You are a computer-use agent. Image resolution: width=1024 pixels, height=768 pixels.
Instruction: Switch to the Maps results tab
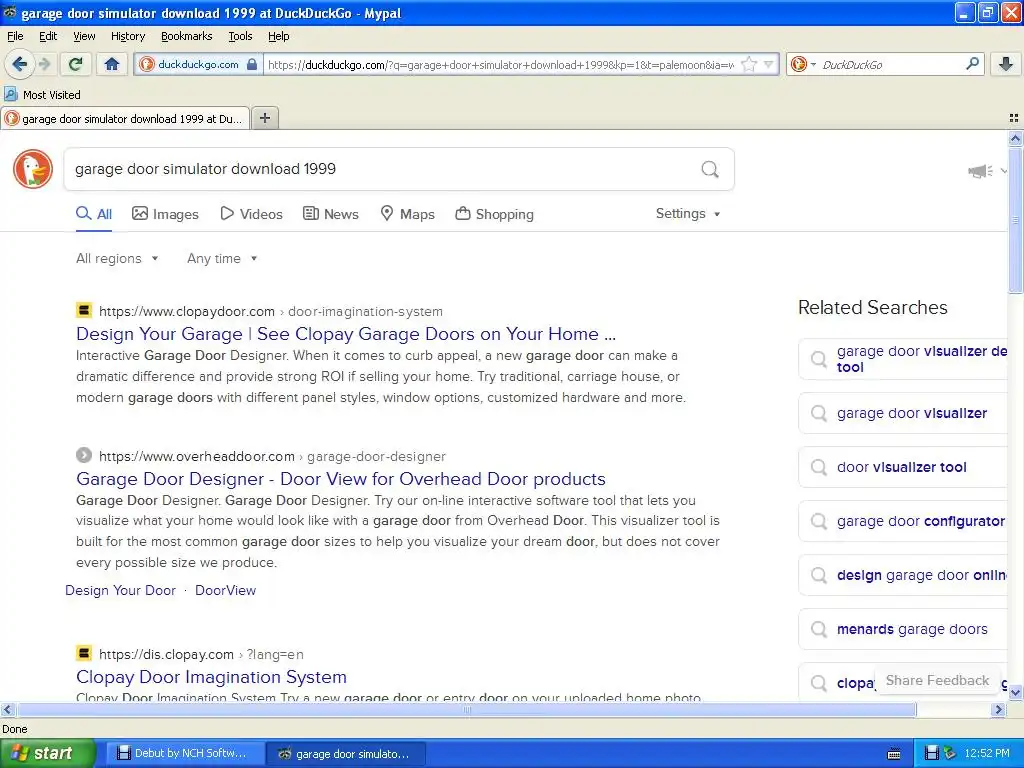408,214
